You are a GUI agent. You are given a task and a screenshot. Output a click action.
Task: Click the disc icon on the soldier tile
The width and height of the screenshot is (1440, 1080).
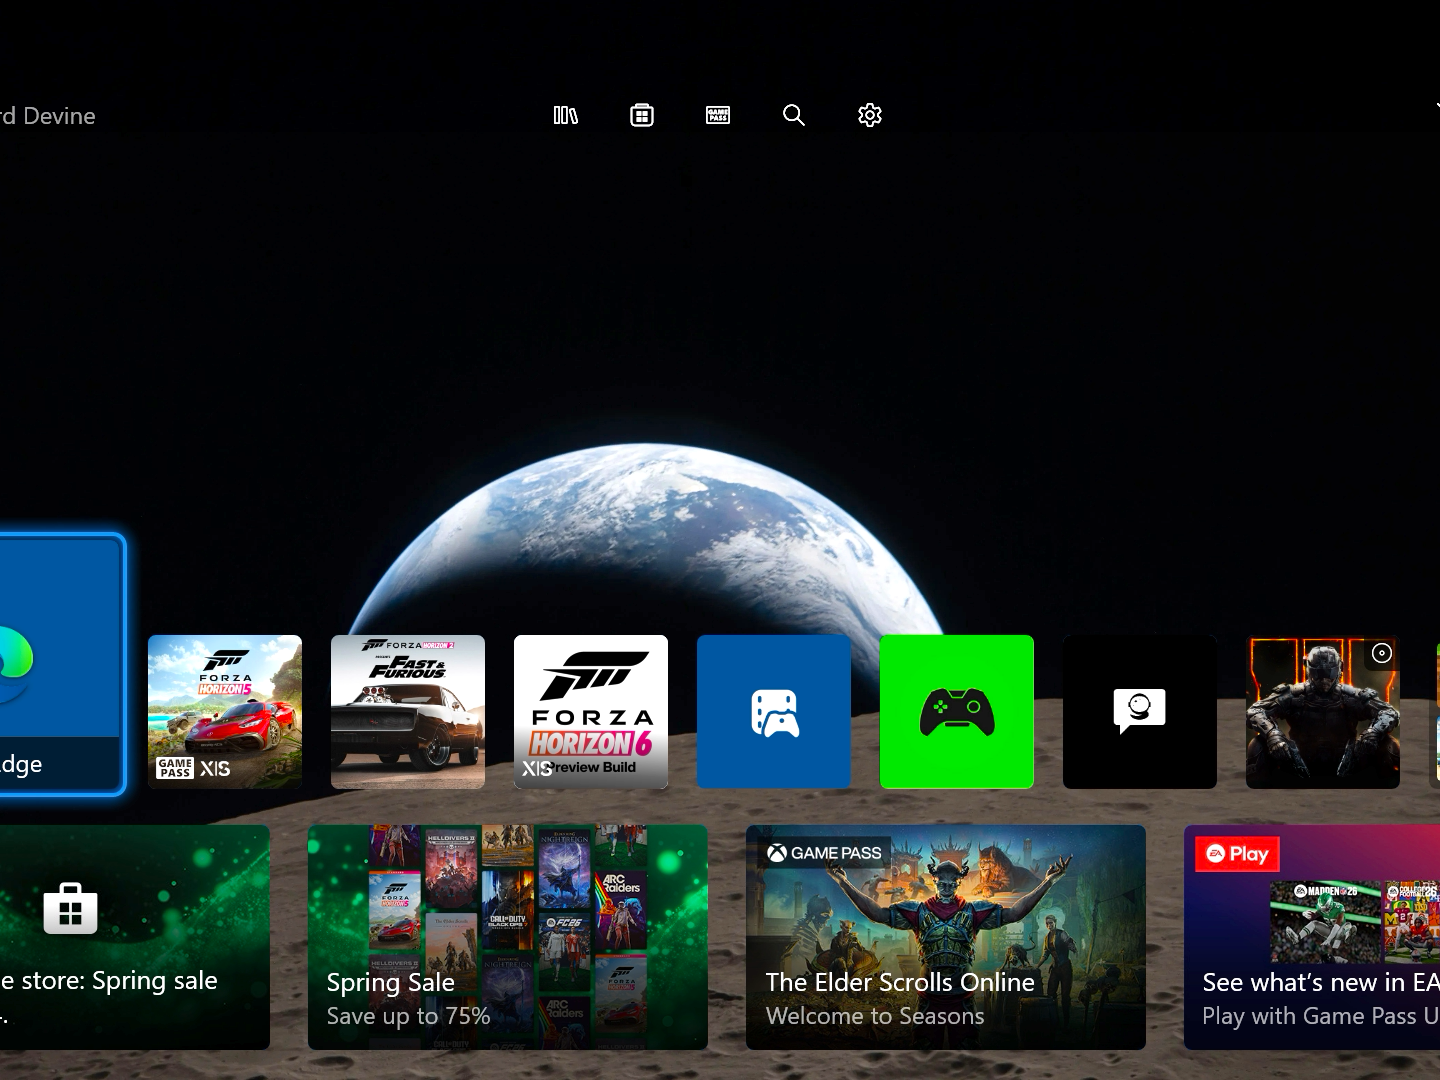click(x=1382, y=653)
